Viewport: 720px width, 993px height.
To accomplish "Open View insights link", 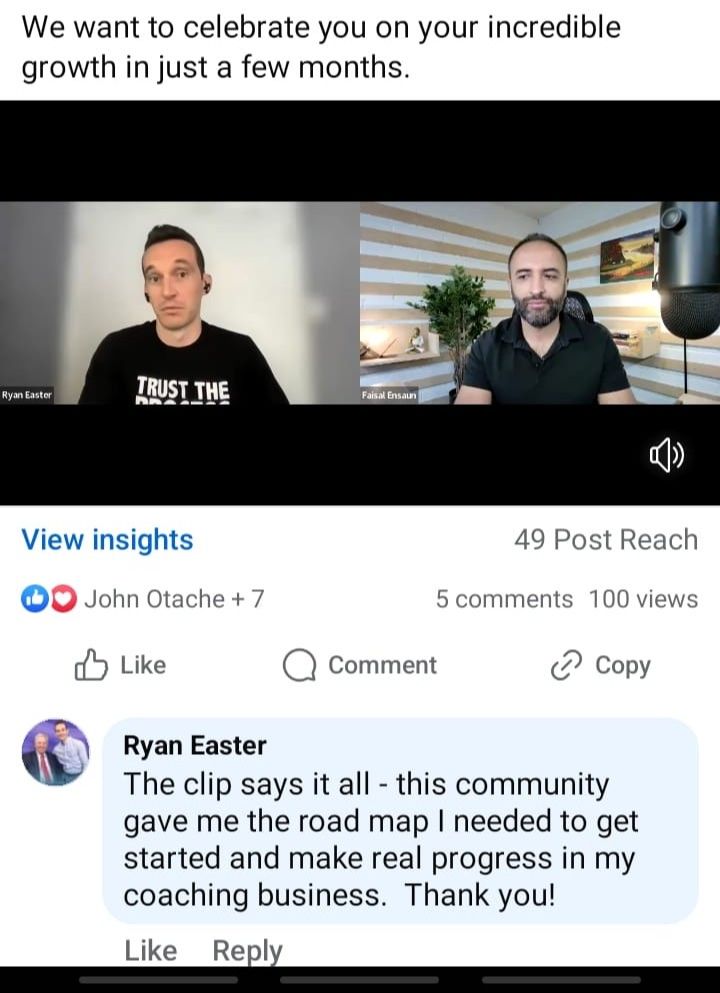I will [107, 540].
